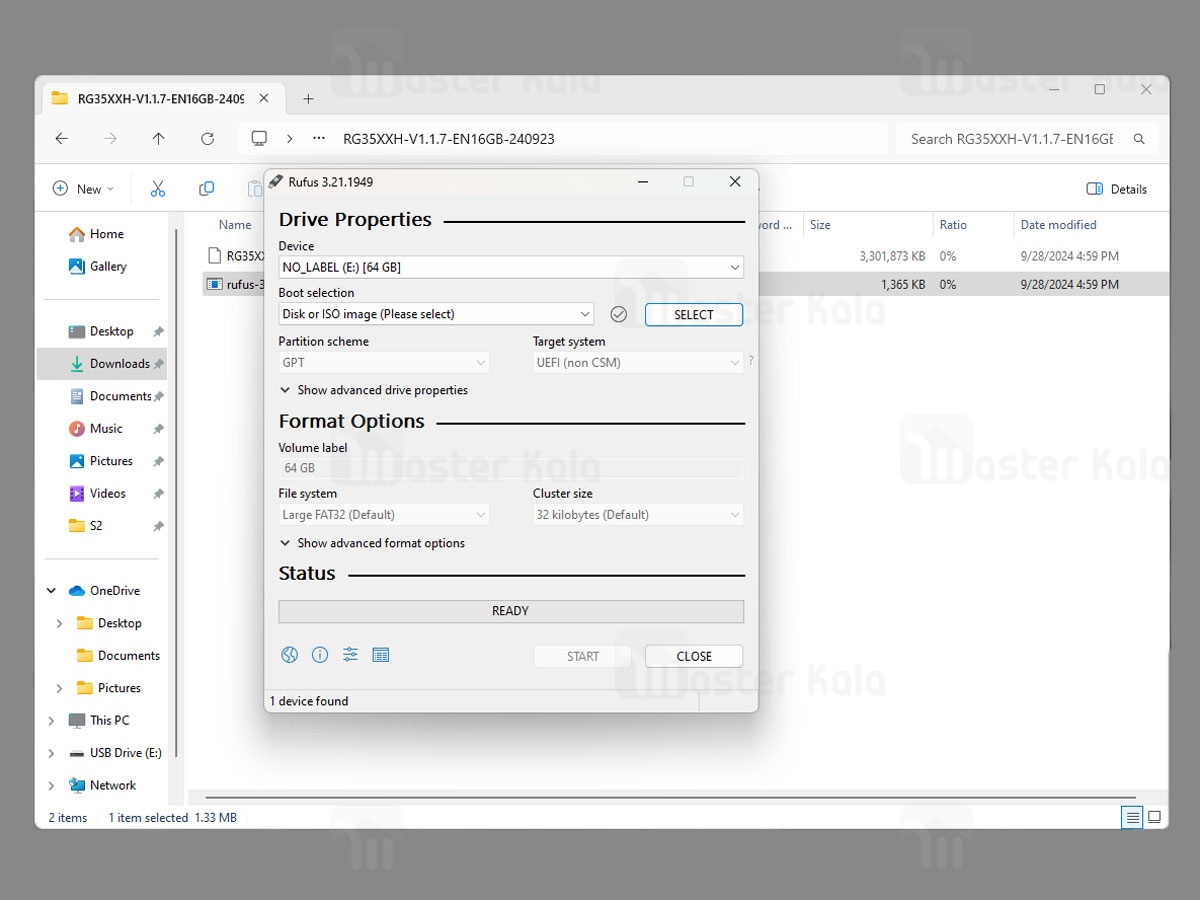This screenshot has width=1200, height=900.
Task: Switch Explorer to details list view icon
Action: point(1132,817)
